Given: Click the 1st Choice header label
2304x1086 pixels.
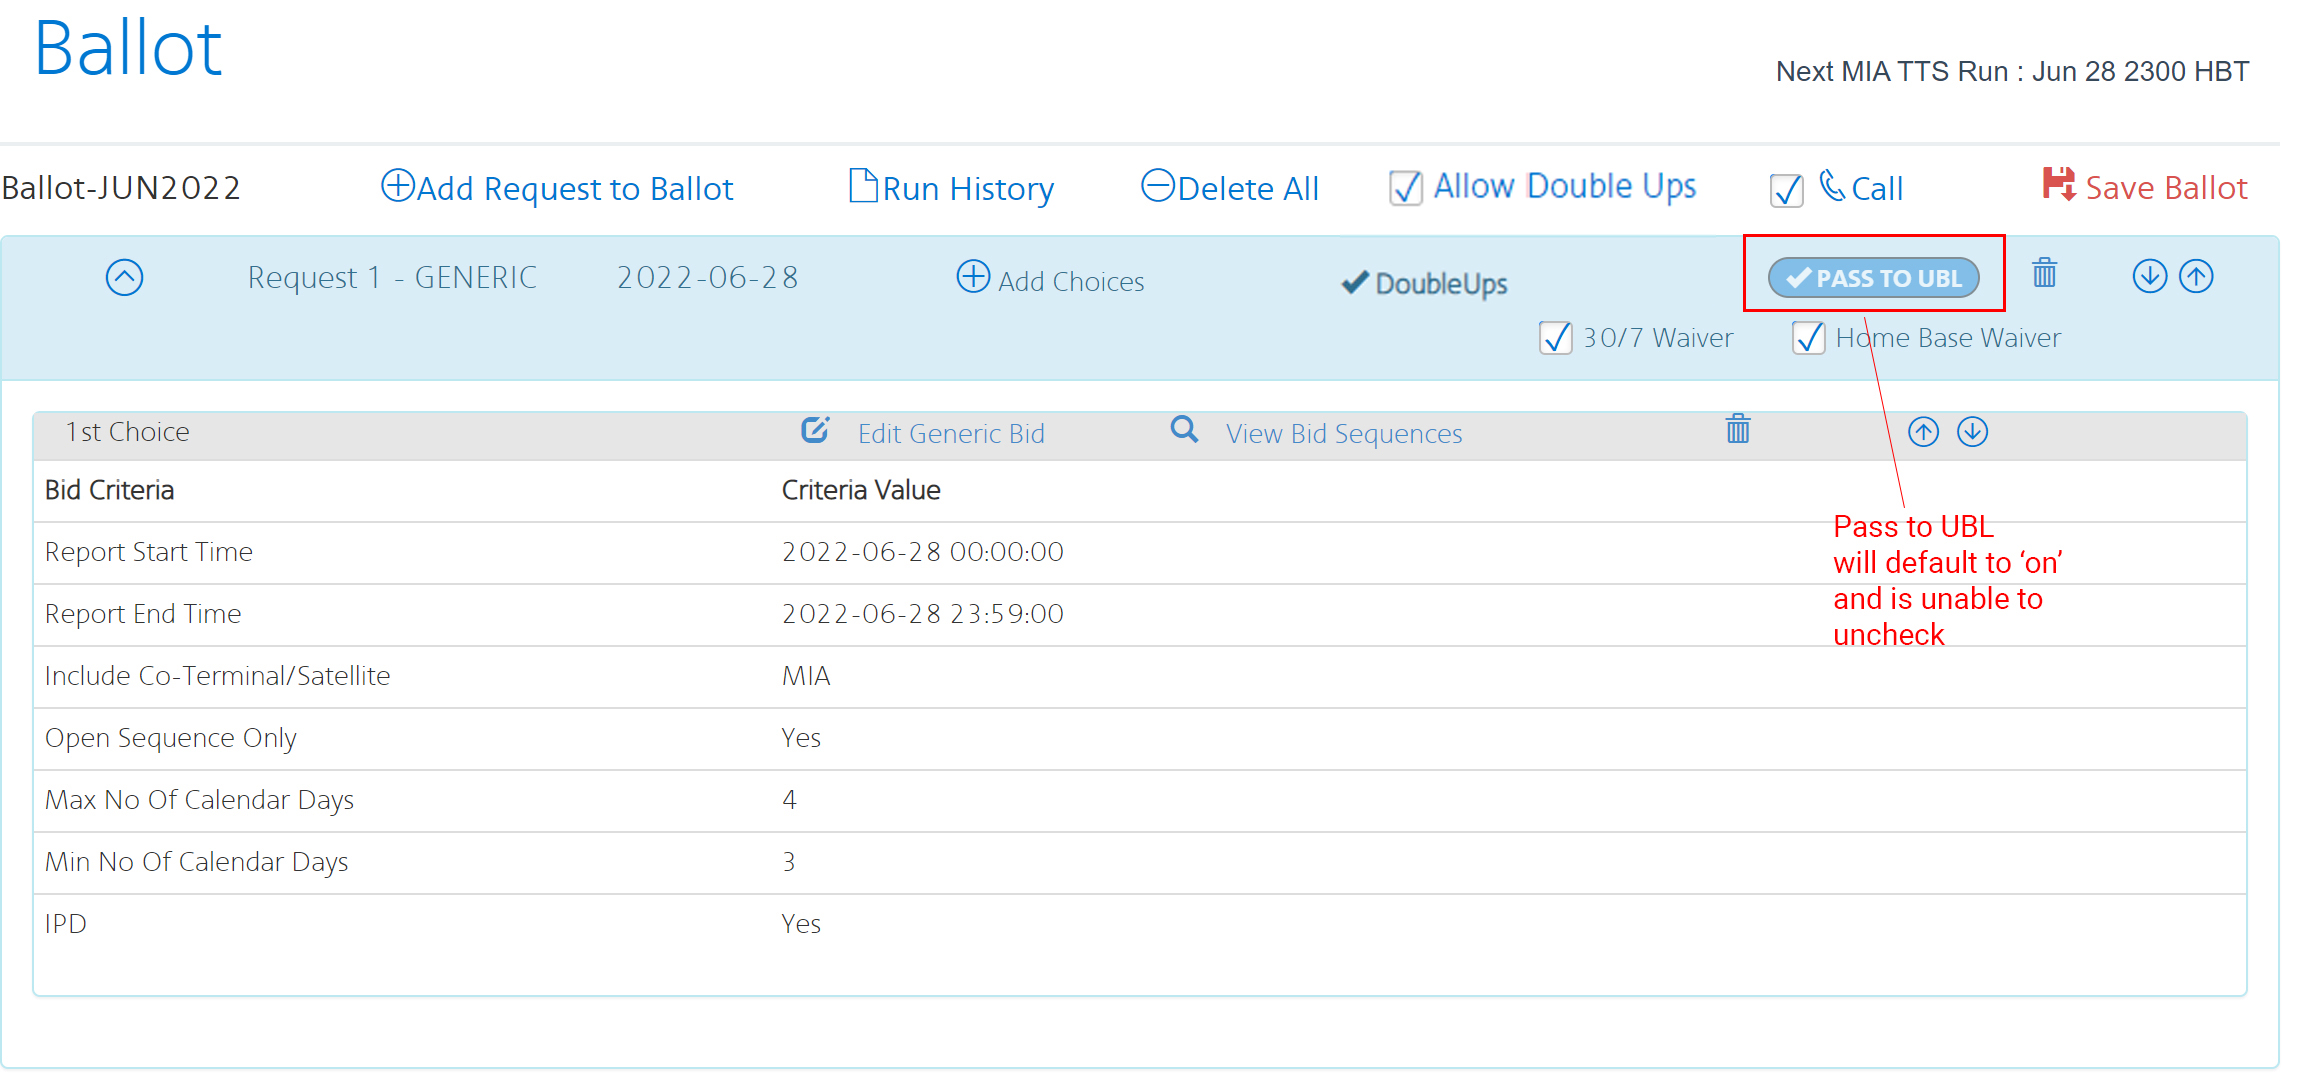Looking at the screenshot, I should [127, 432].
